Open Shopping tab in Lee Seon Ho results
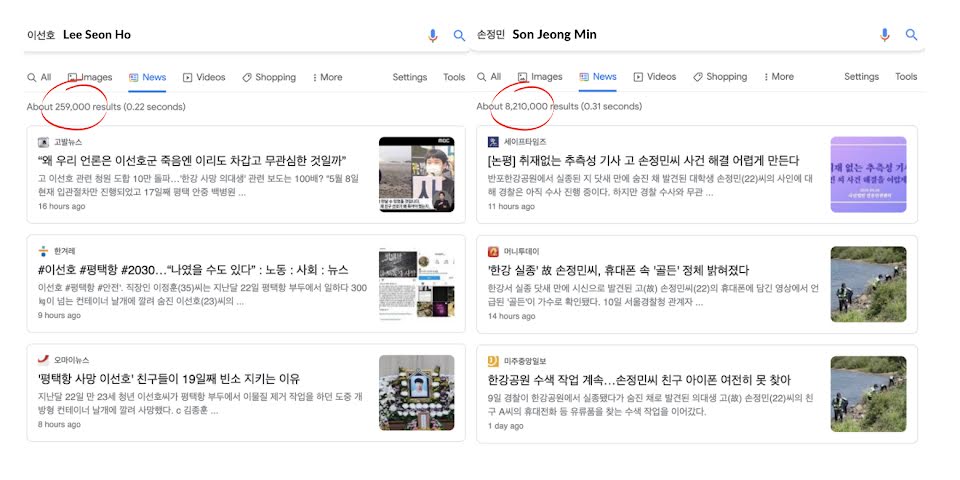The width and height of the screenshot is (960, 480). point(269,77)
